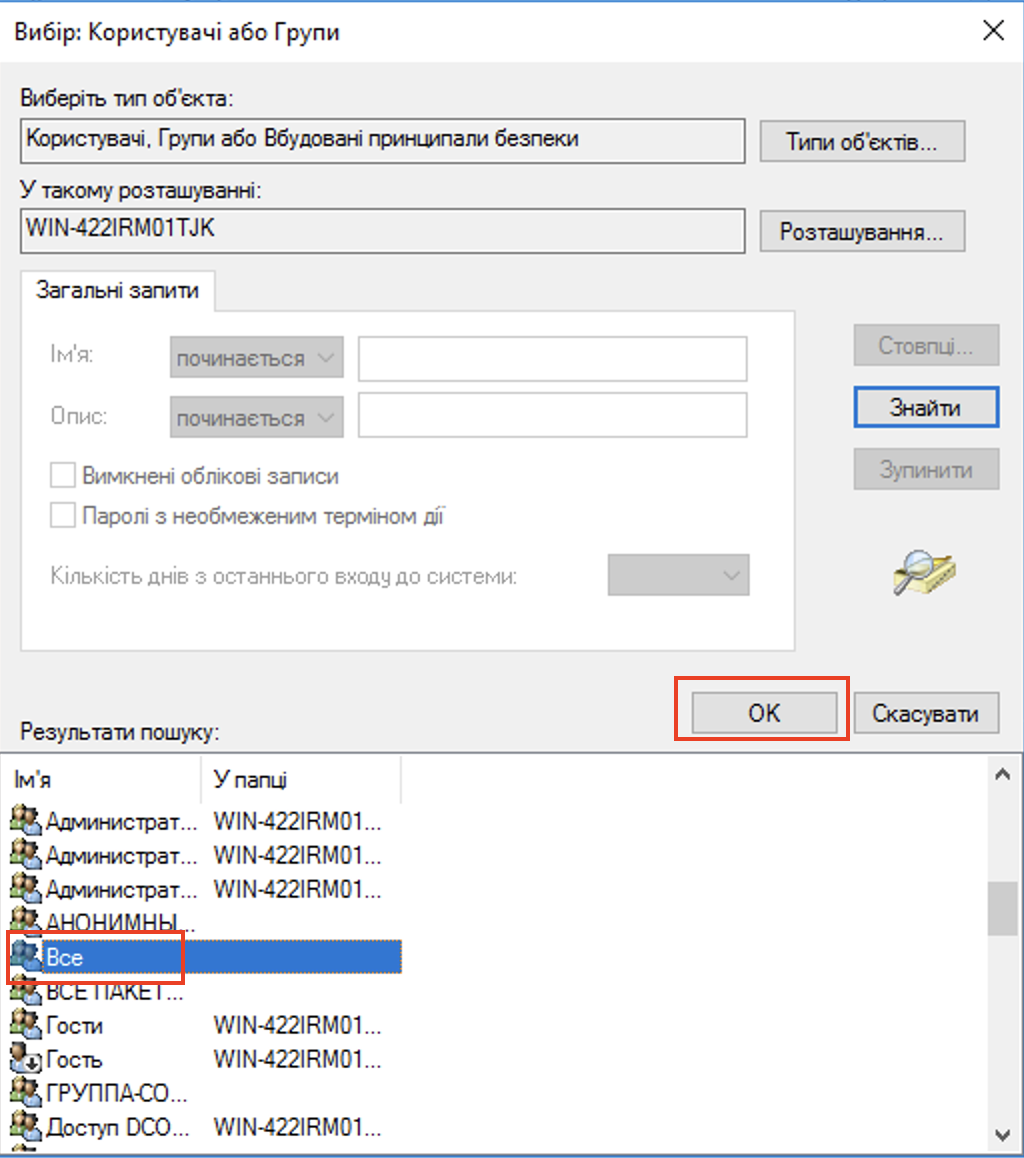Click the magnifying glass search icon

point(923,573)
